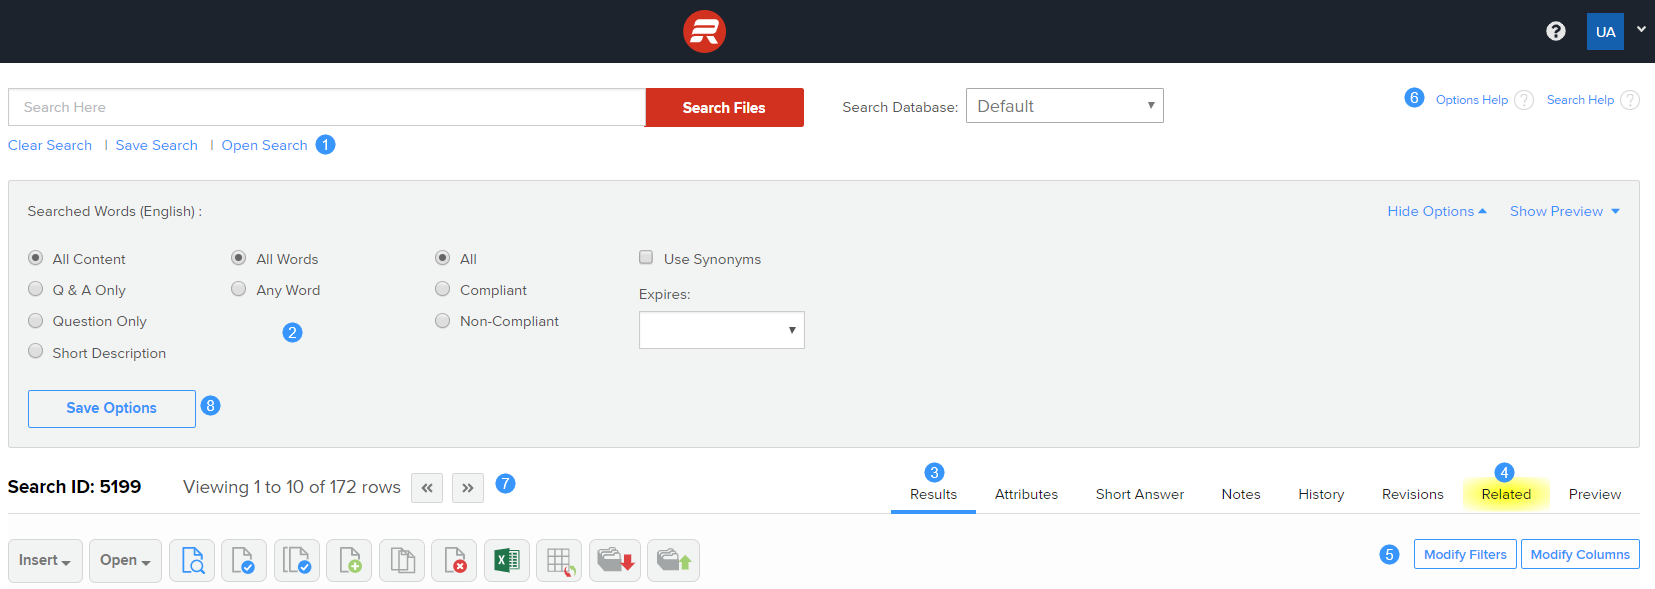The width and height of the screenshot is (1655, 589).
Task: Click the Search Help link text
Action: click(1580, 100)
